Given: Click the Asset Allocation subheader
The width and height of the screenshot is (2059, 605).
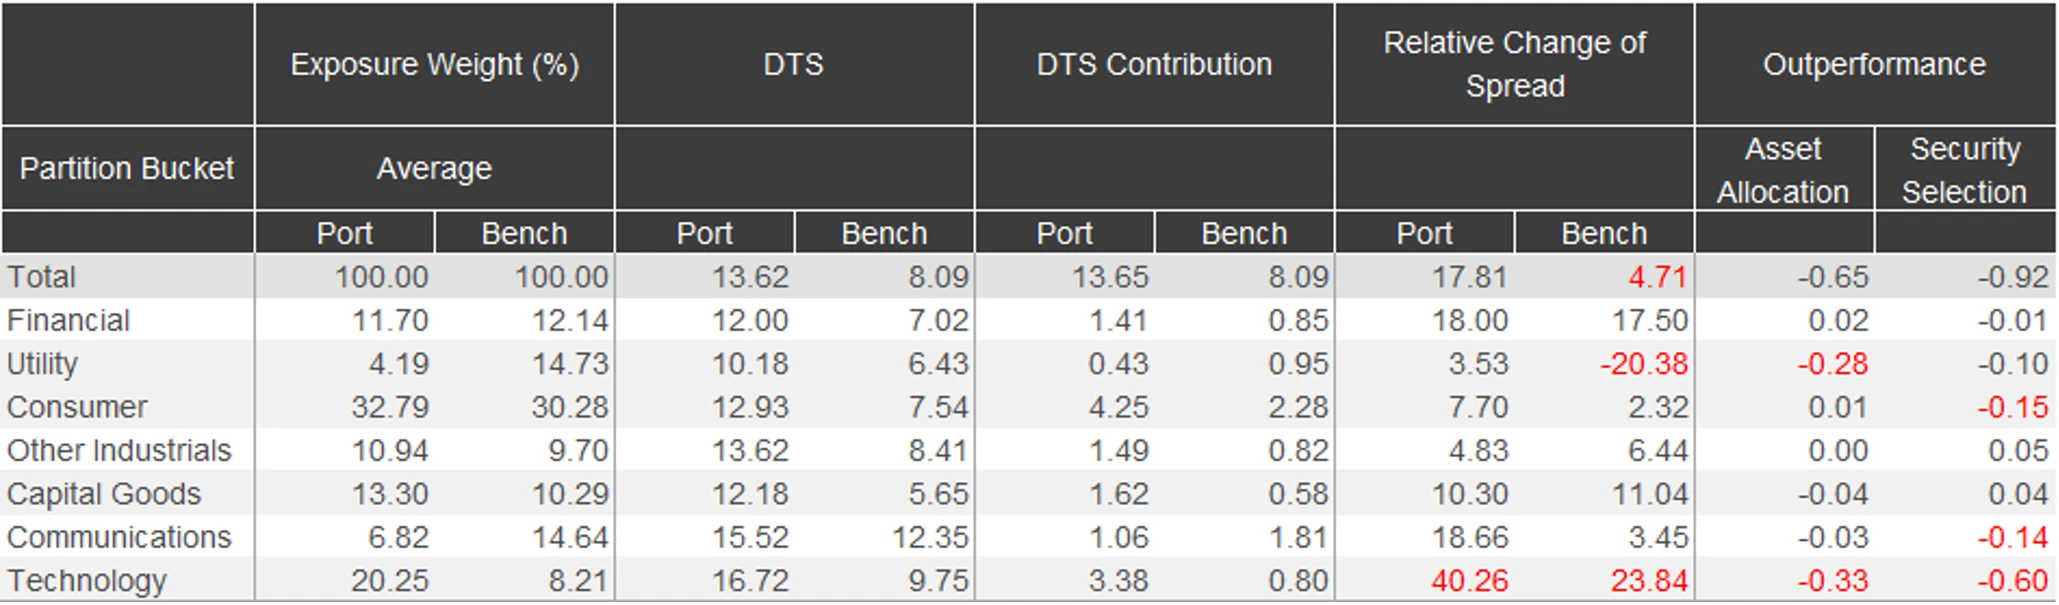Looking at the screenshot, I should click(x=1783, y=170).
